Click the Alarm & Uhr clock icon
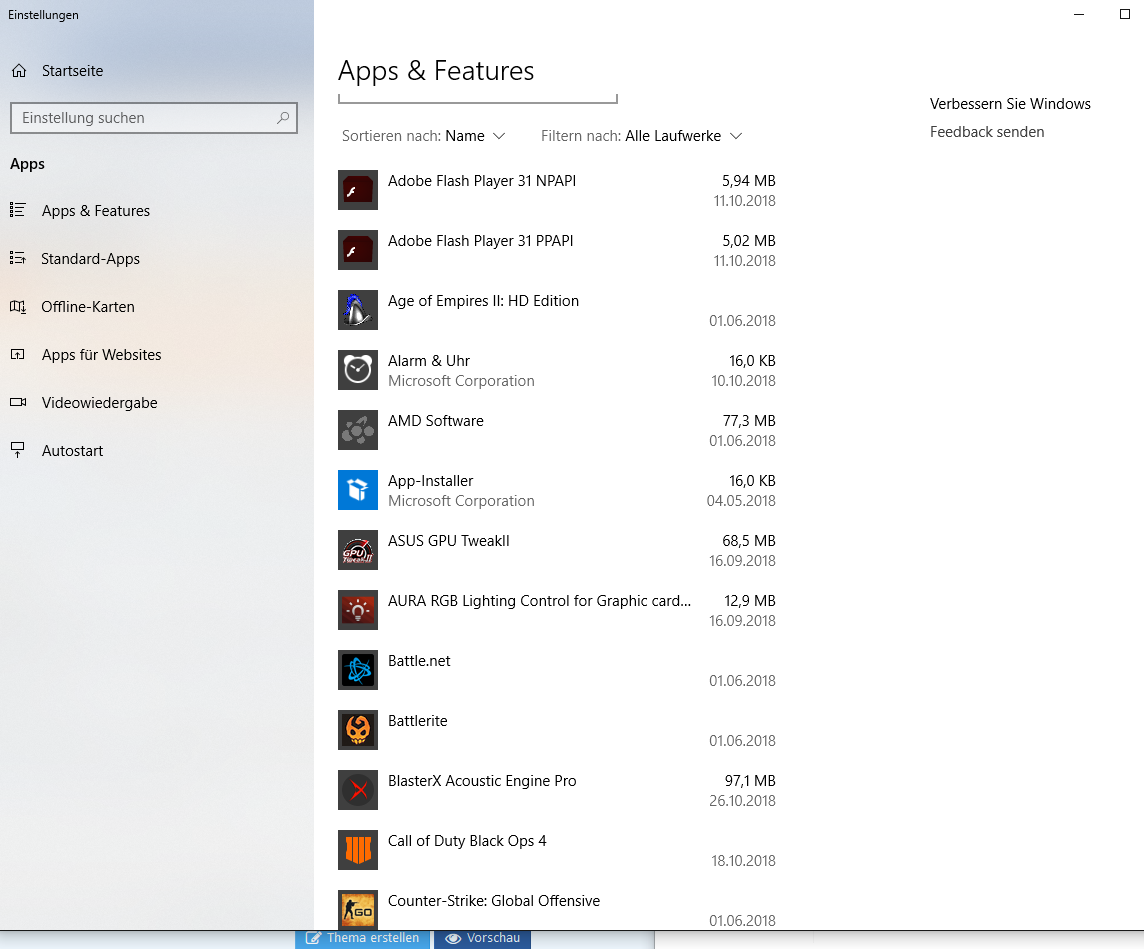Screen dimensions: 1144x949 (358, 370)
